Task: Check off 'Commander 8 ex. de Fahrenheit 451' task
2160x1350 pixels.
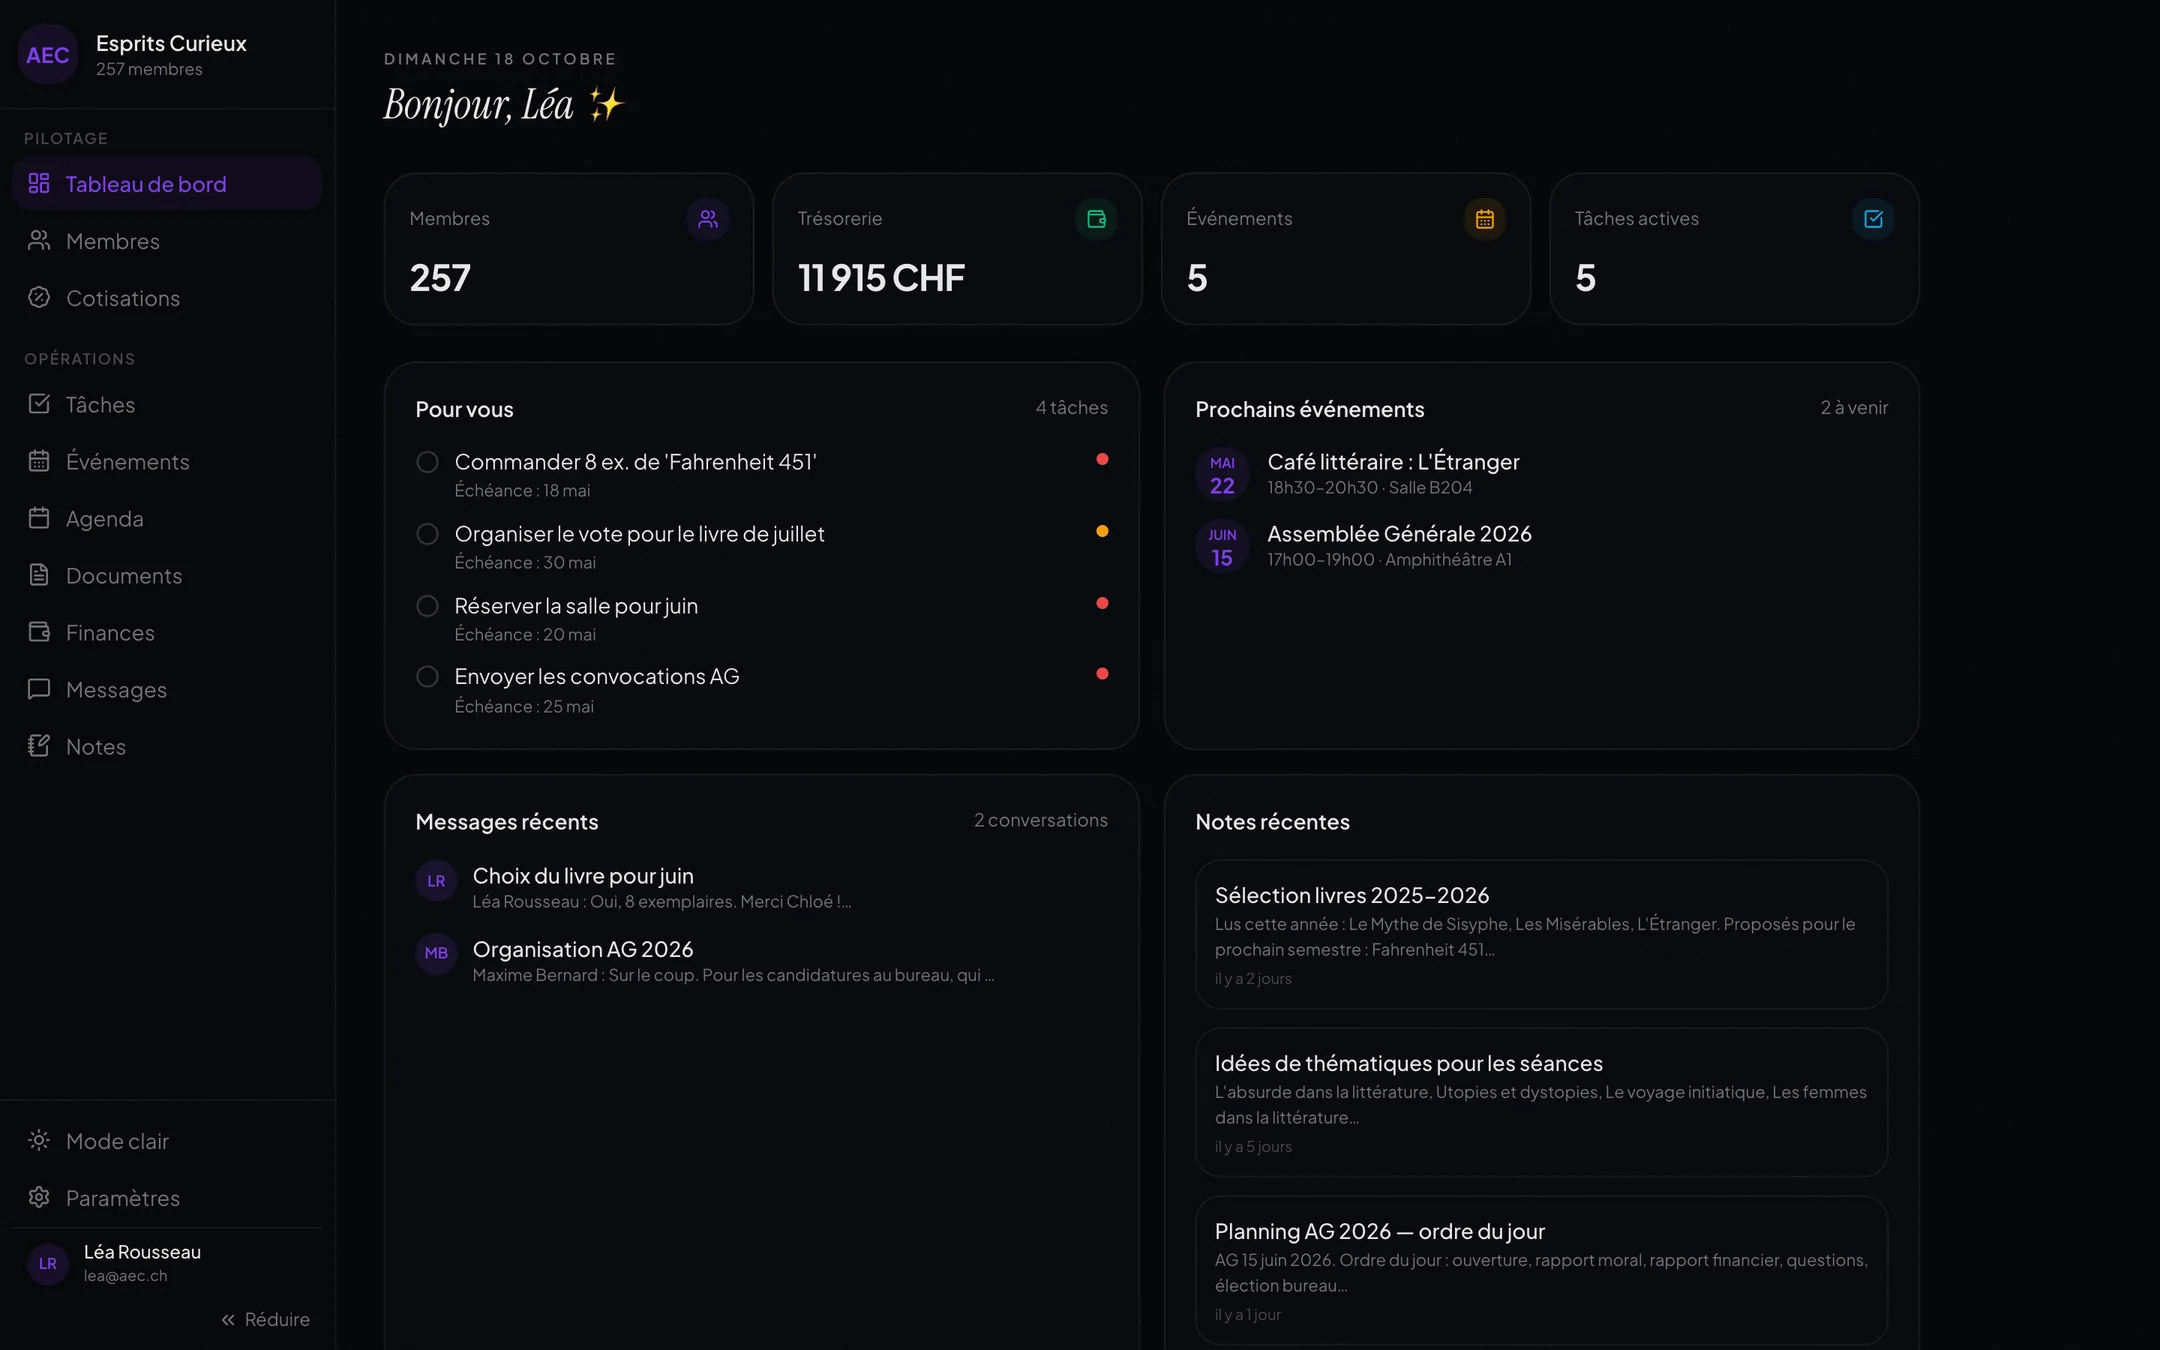Action: [427, 462]
